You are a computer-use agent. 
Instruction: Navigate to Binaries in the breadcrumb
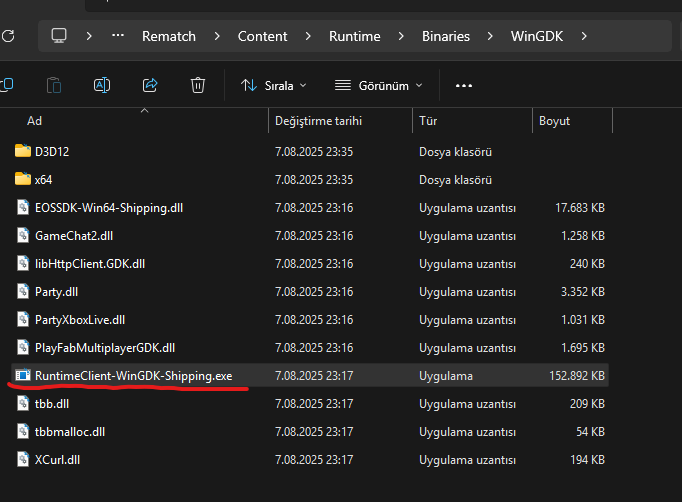pyautogui.click(x=445, y=36)
